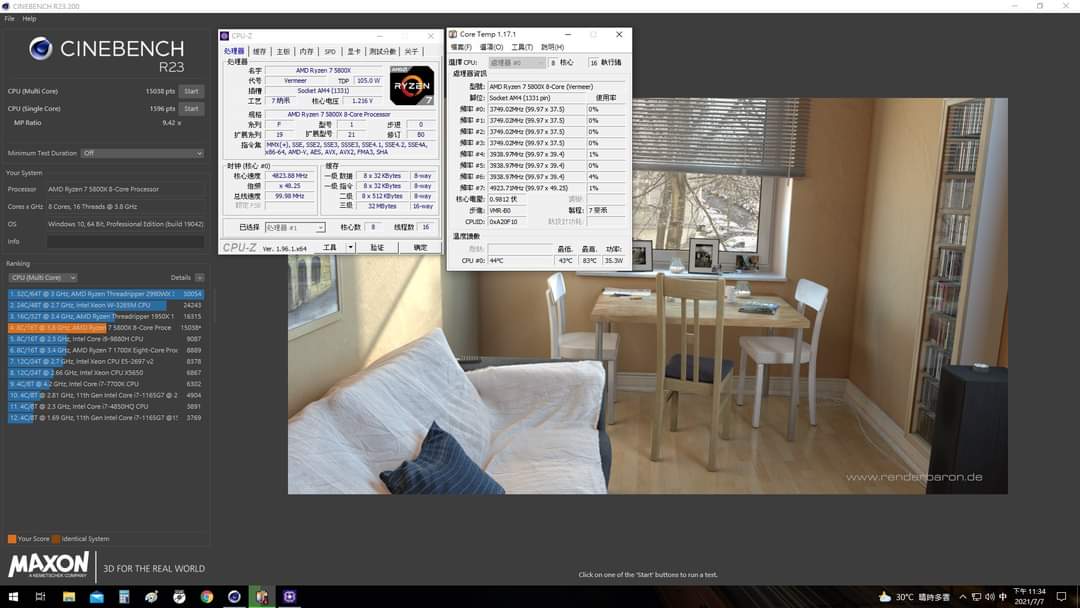
Task: Open the 已选择 processor dropdown in CPU-Z
Action: tap(294, 227)
